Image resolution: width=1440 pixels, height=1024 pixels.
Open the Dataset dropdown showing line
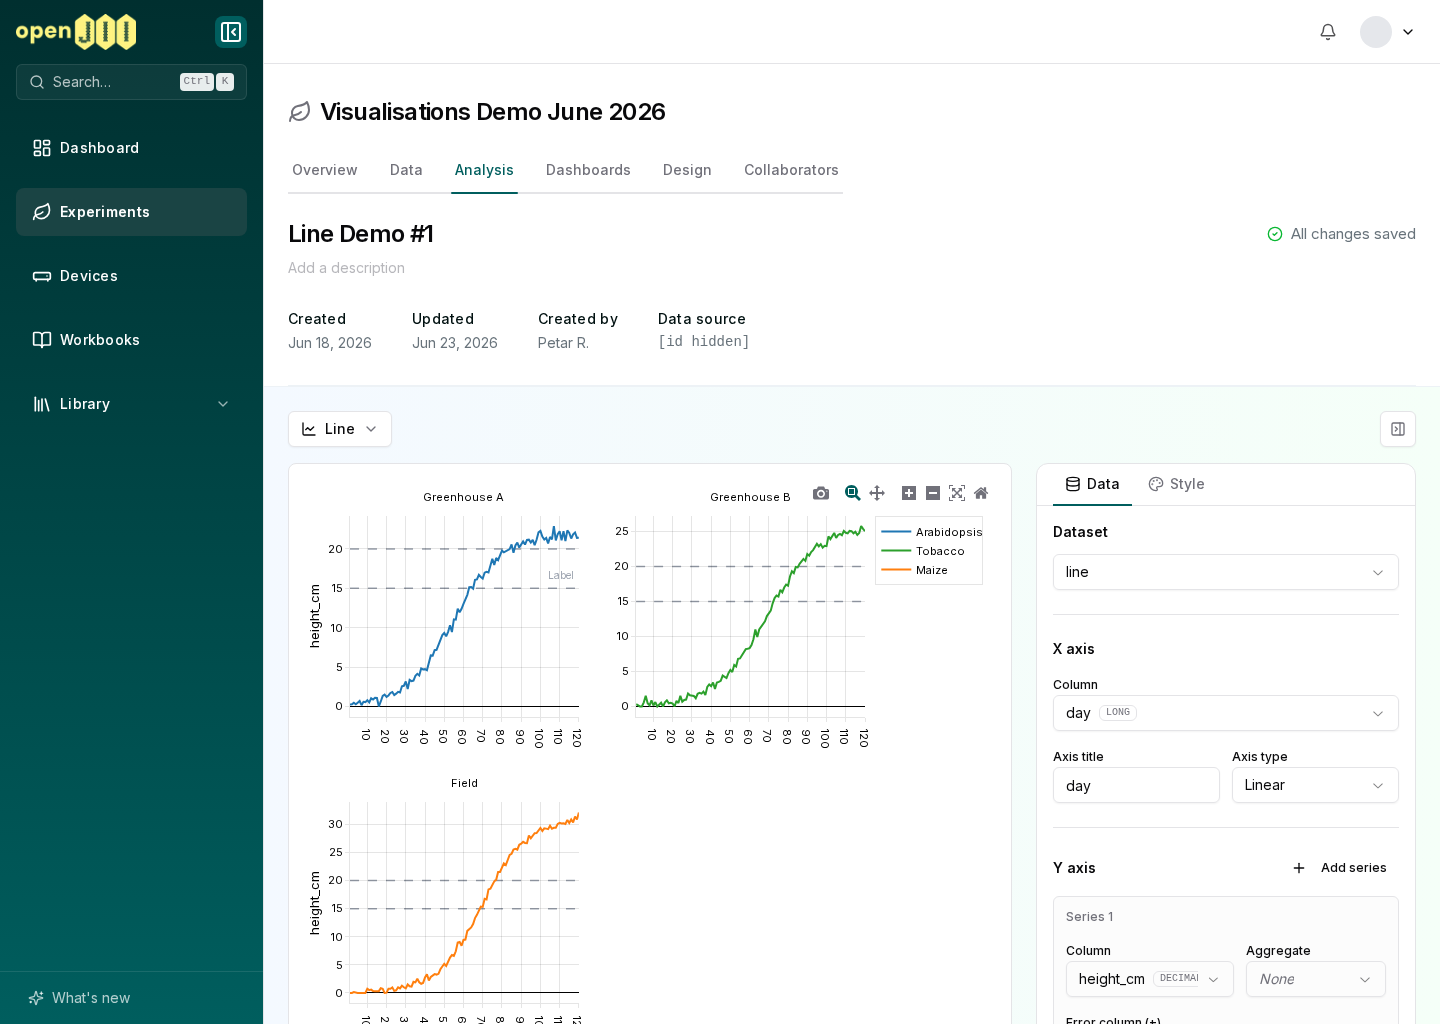[1226, 572]
